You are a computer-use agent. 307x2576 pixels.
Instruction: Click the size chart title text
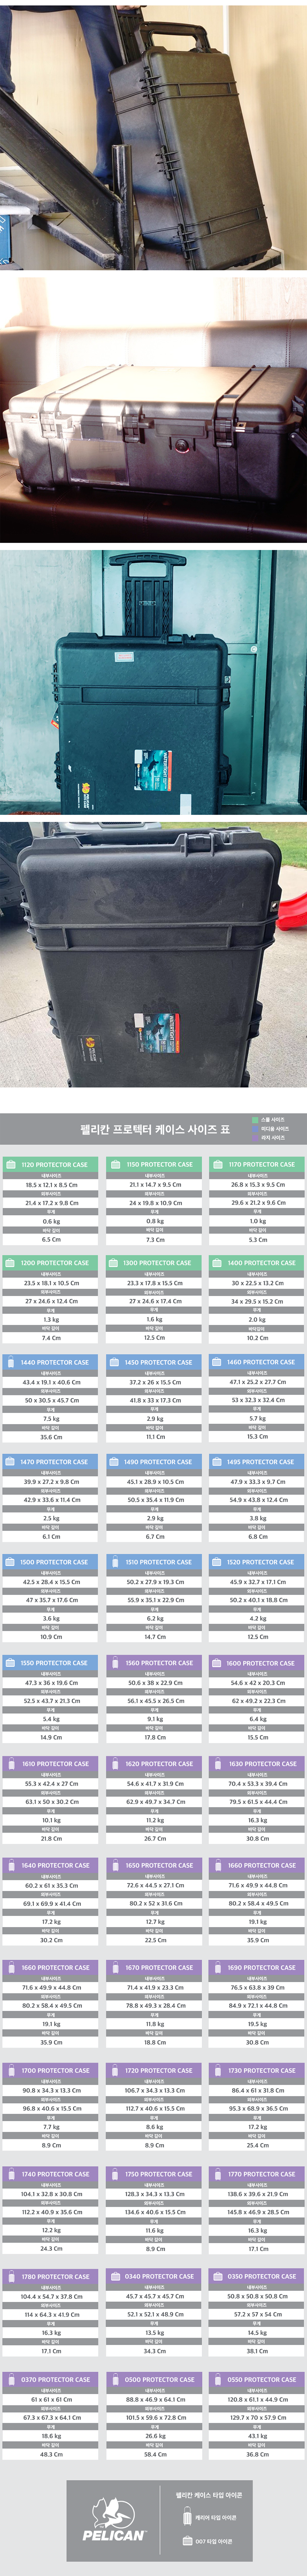(155, 1129)
